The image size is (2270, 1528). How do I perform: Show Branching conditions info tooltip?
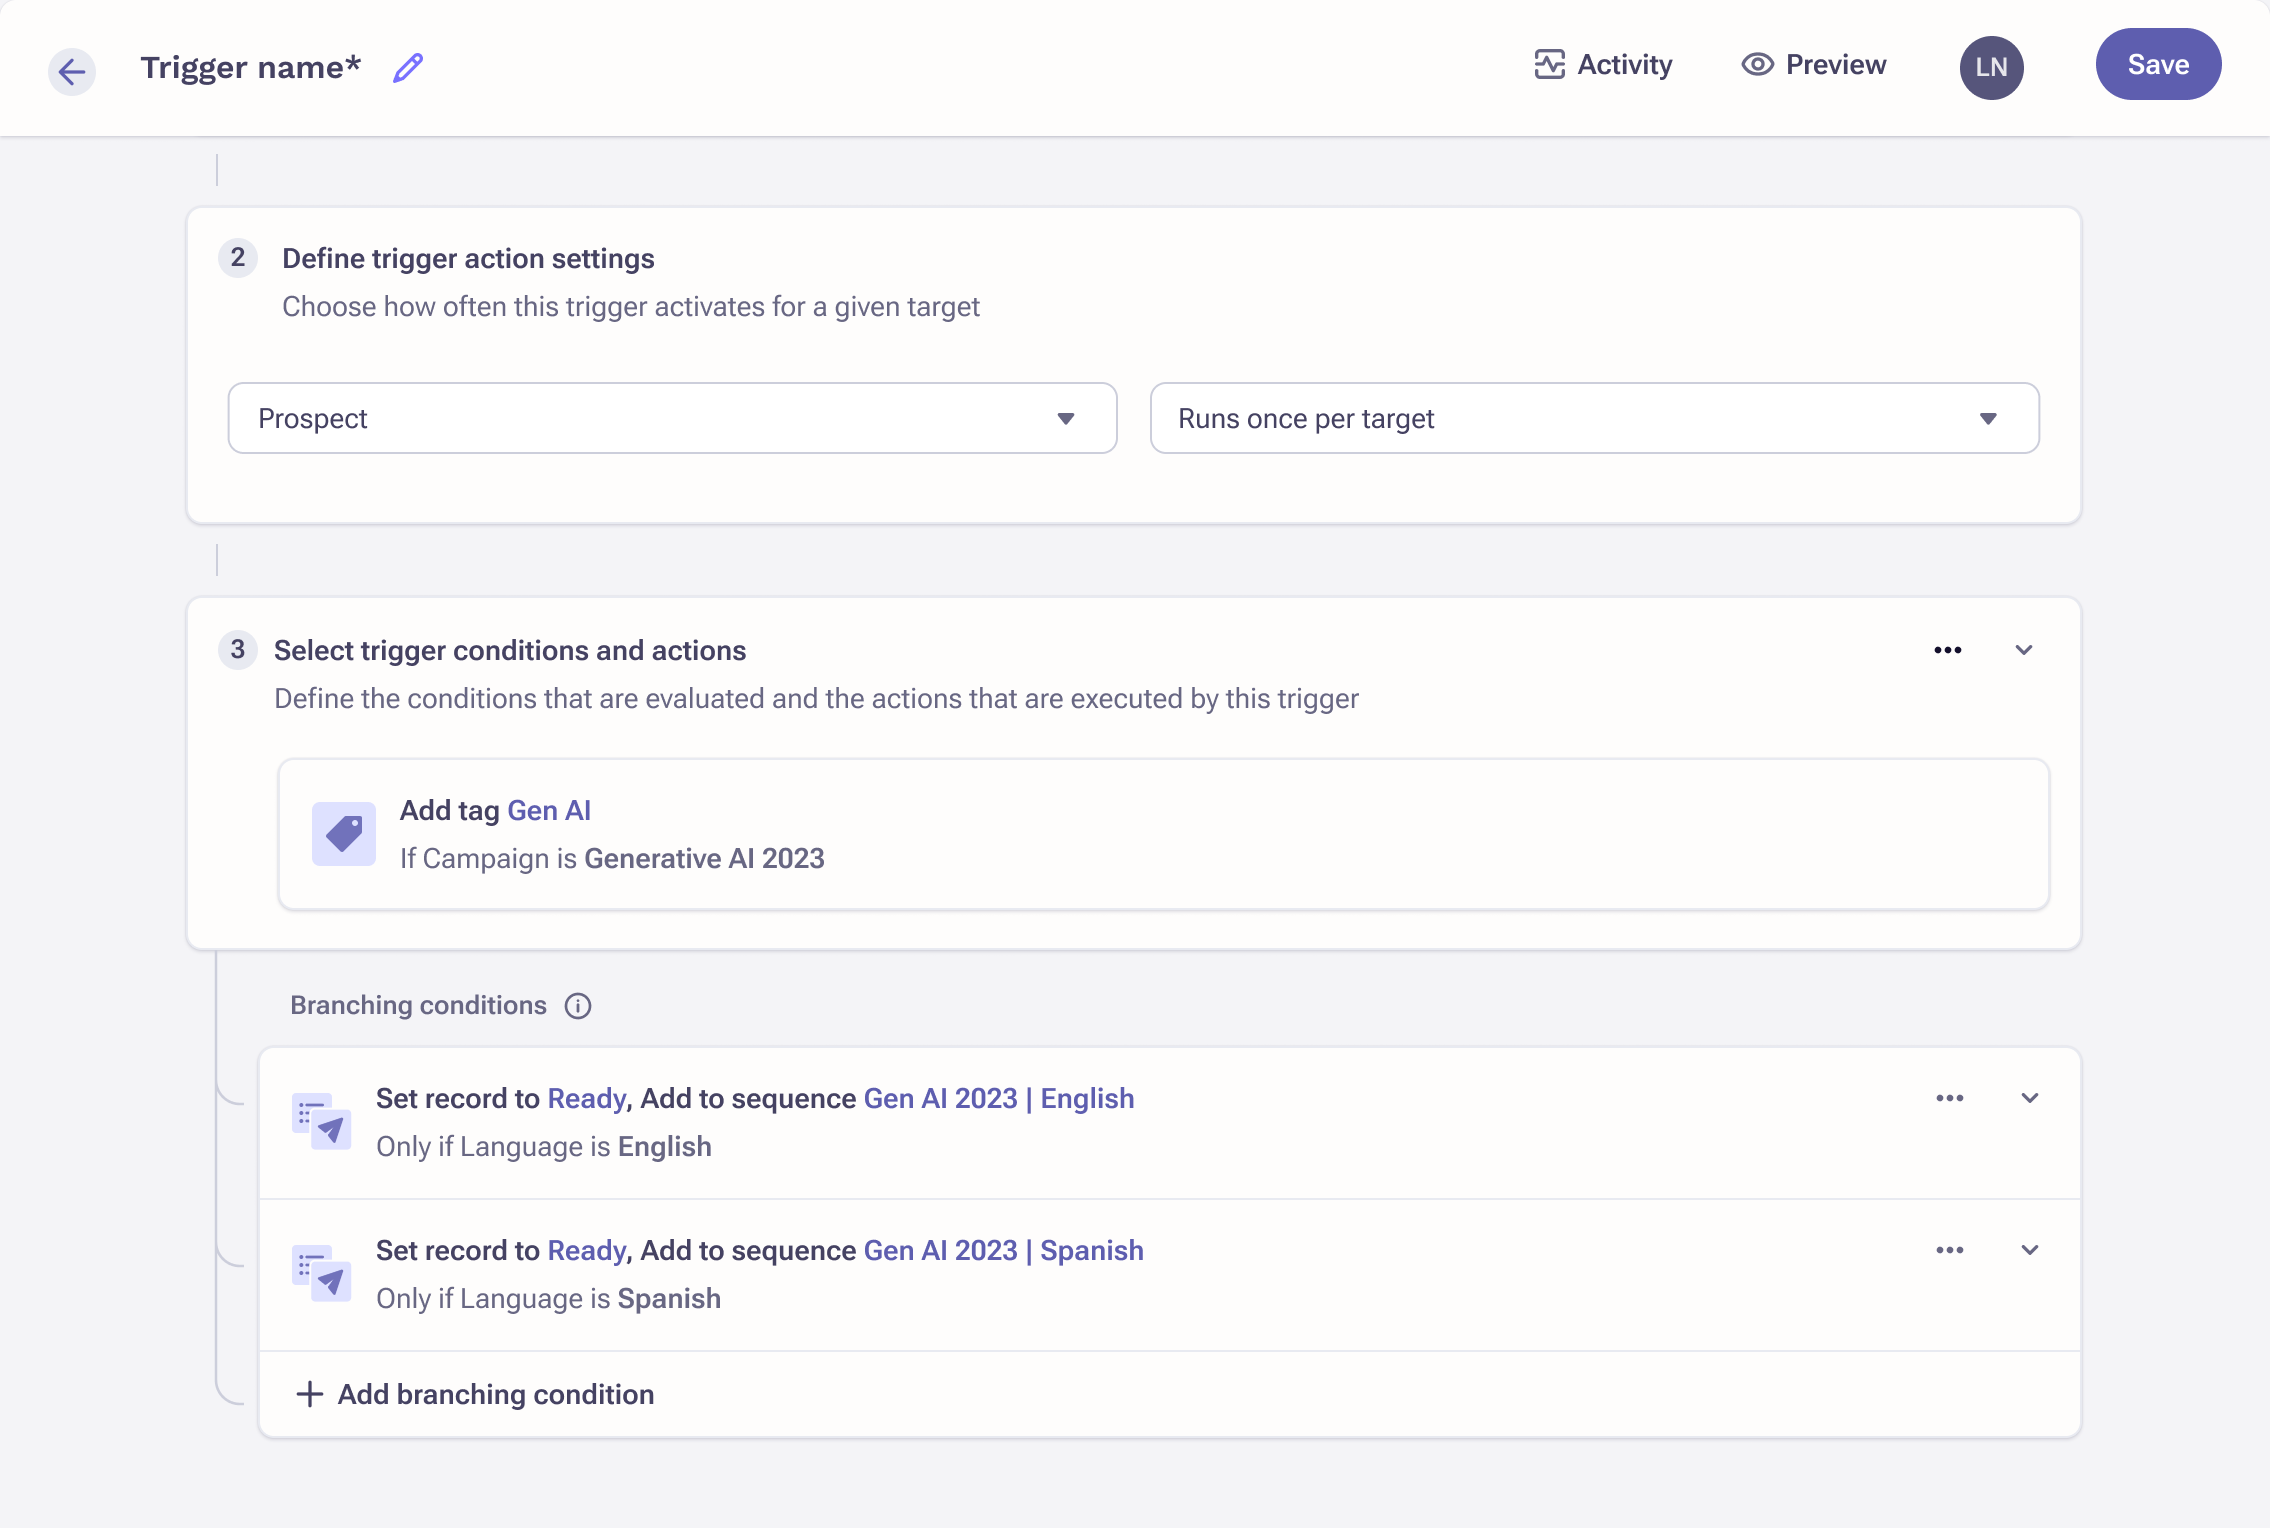[578, 1005]
